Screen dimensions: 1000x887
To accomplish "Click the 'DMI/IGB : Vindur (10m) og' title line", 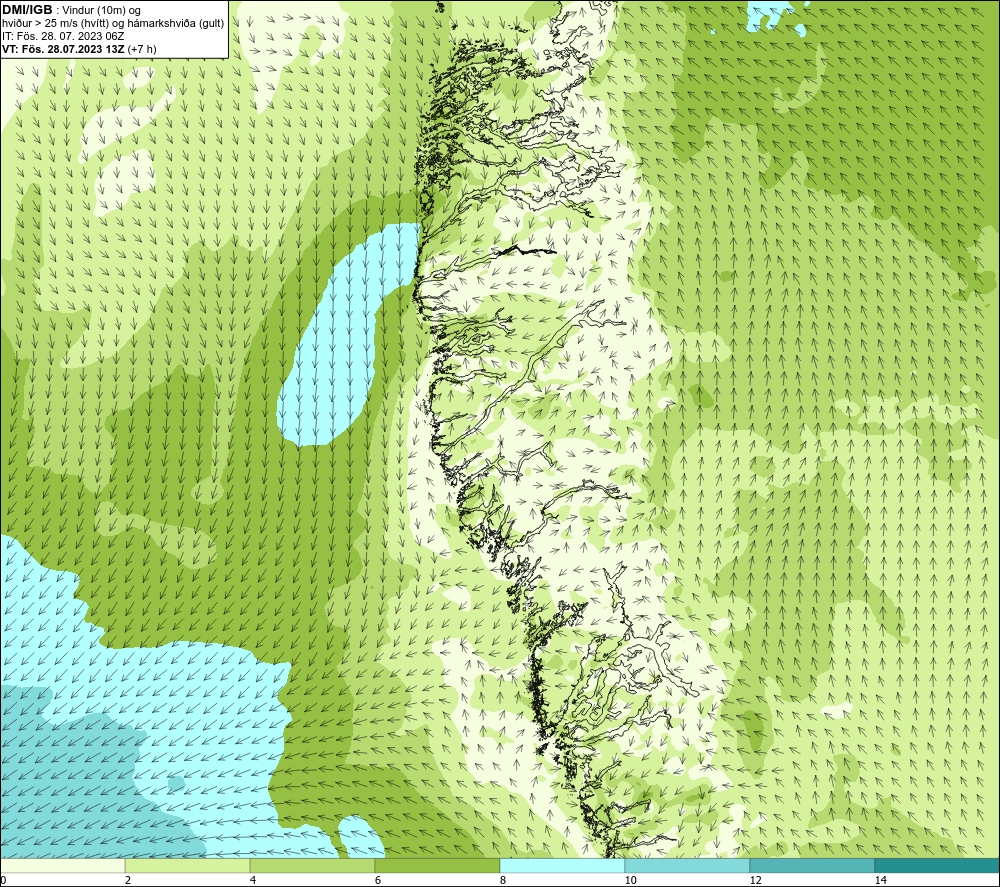I will [71, 10].
